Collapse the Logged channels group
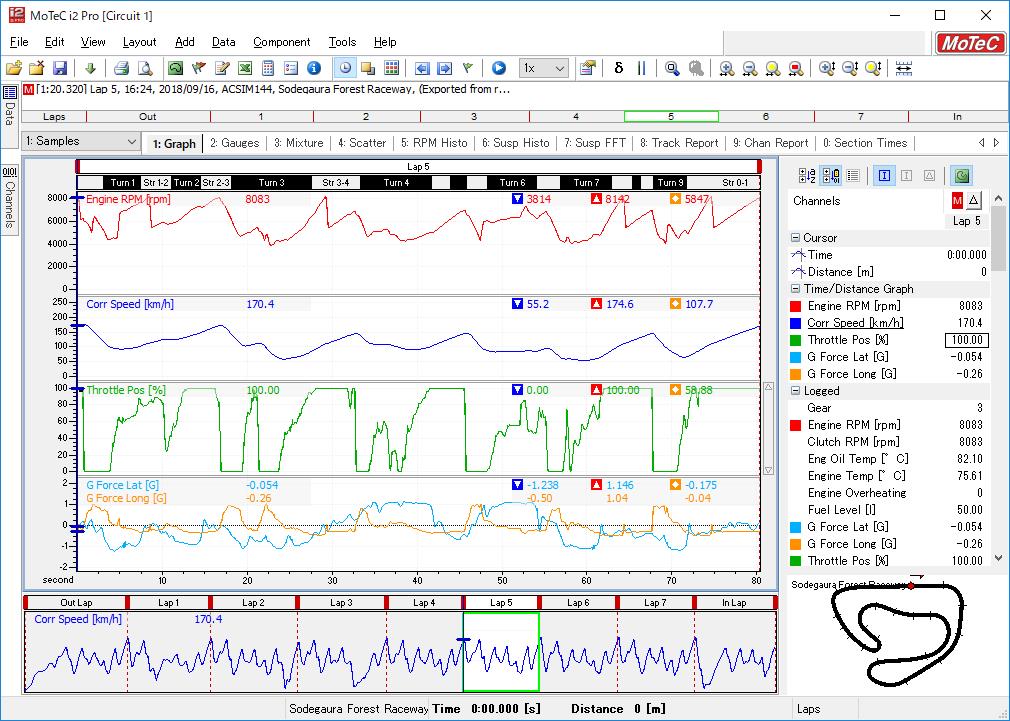The image size is (1010, 721). pos(796,390)
